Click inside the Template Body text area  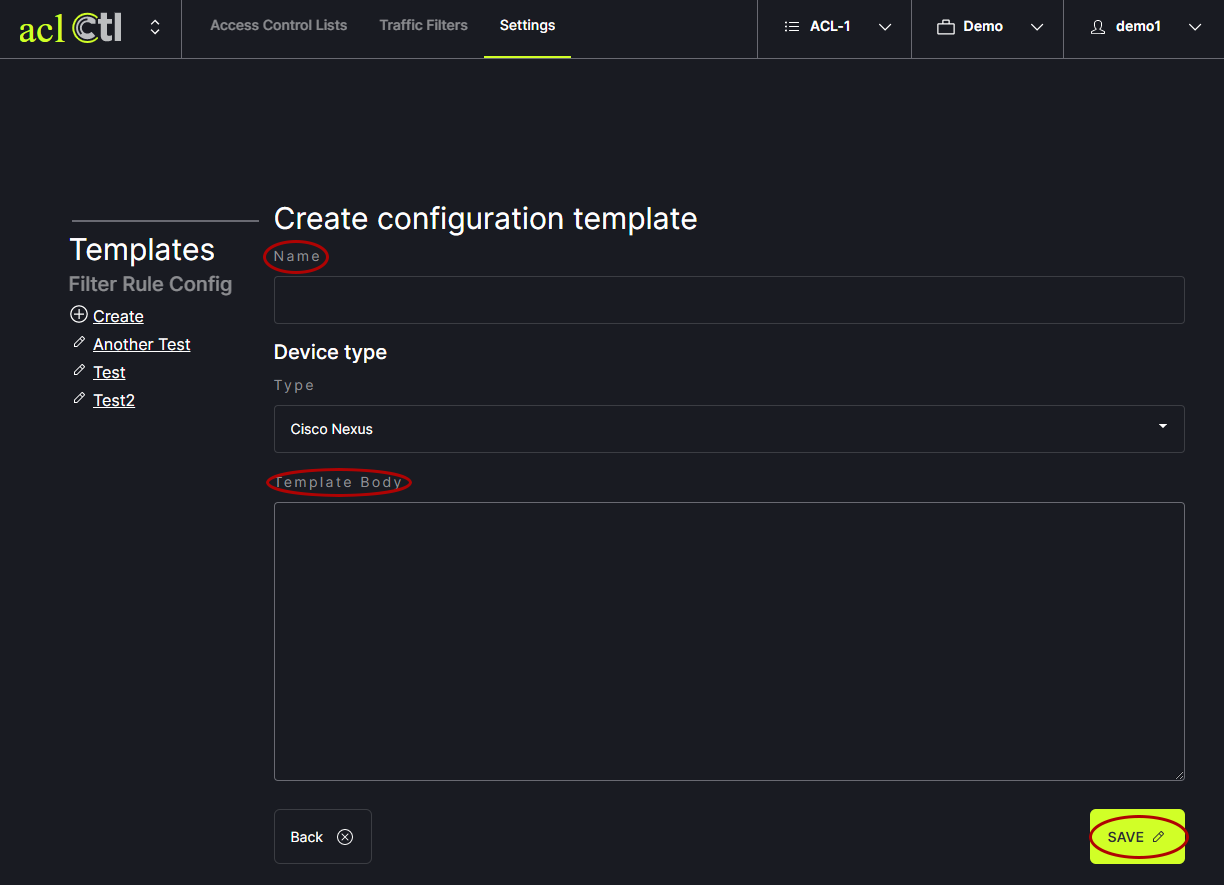pyautogui.click(x=729, y=641)
